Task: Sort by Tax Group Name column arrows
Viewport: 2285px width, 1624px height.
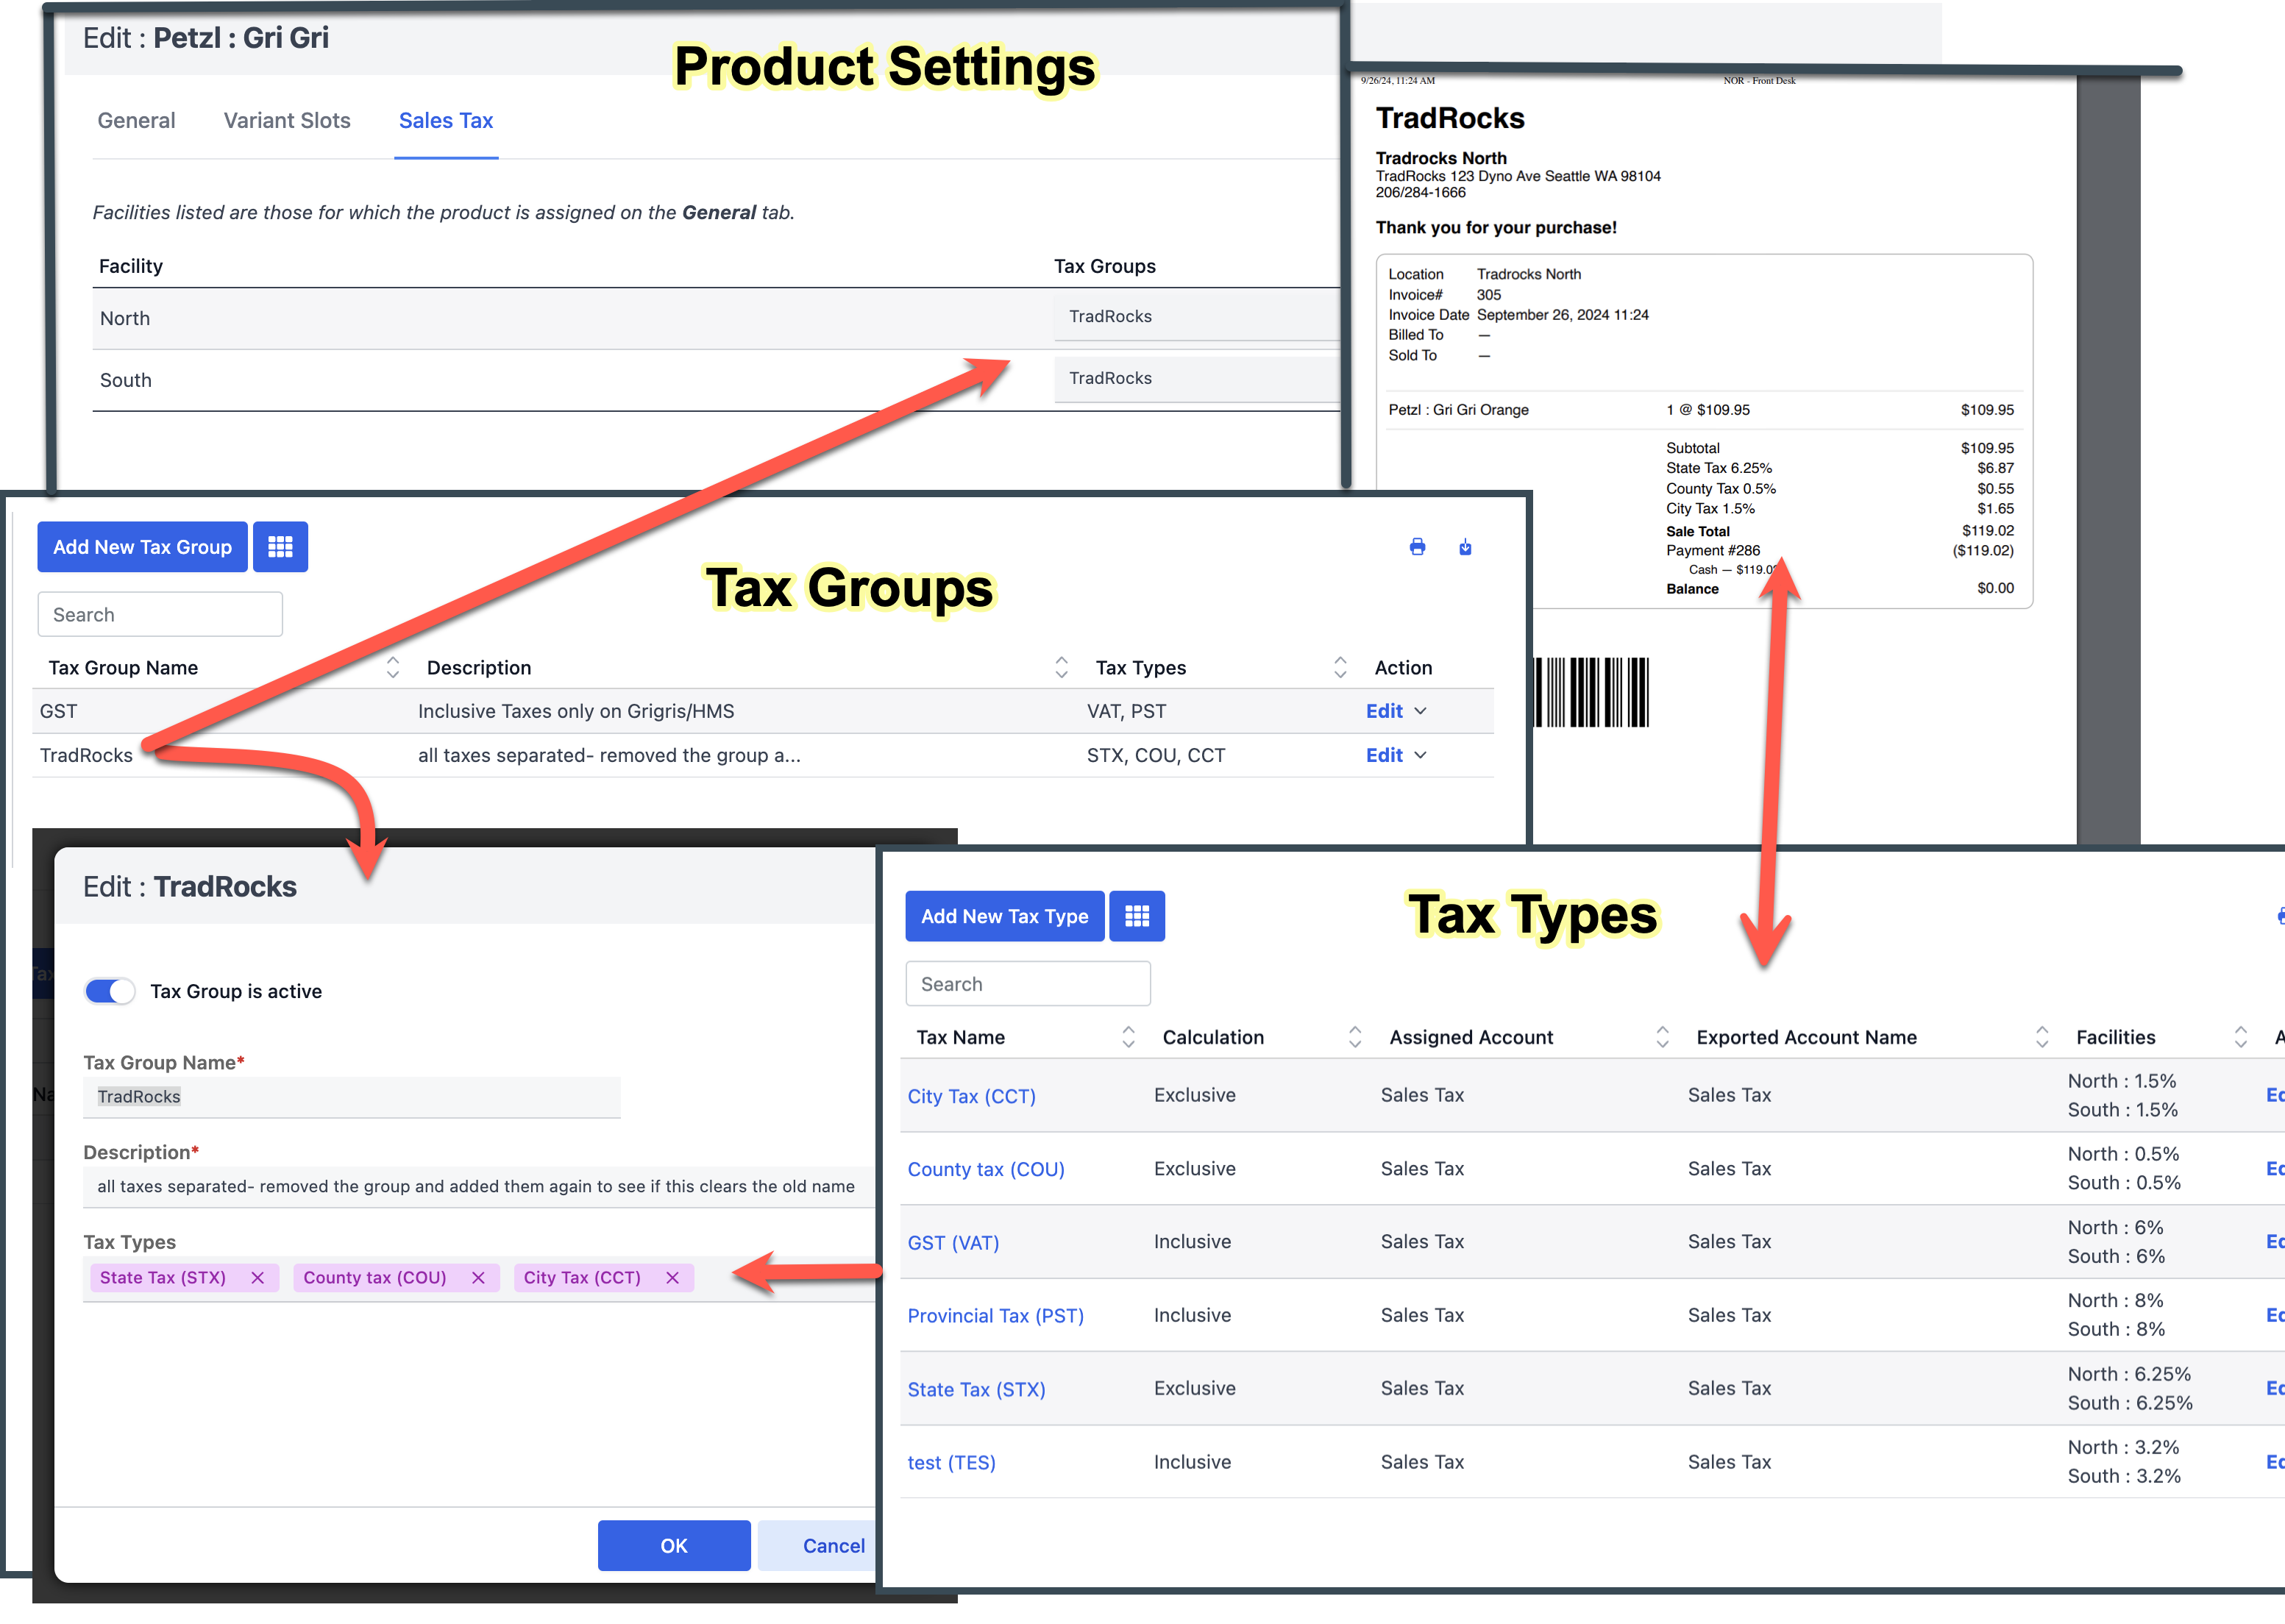Action: (393, 668)
